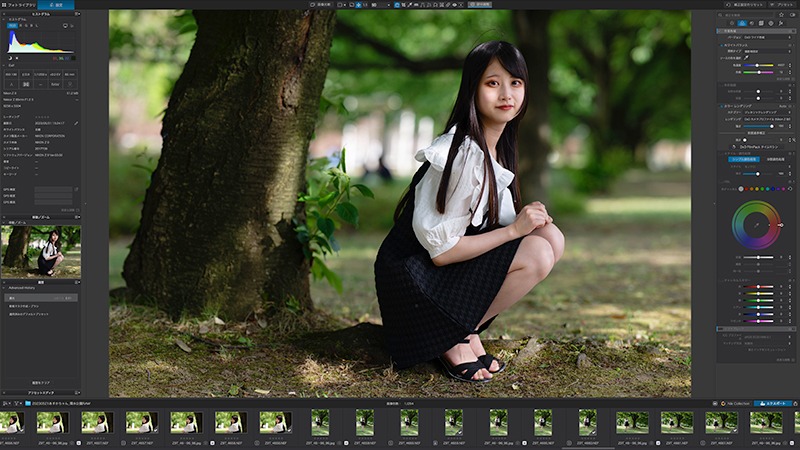Collapse the Histogram section chevron
The height and width of the screenshot is (450, 800).
4,19
